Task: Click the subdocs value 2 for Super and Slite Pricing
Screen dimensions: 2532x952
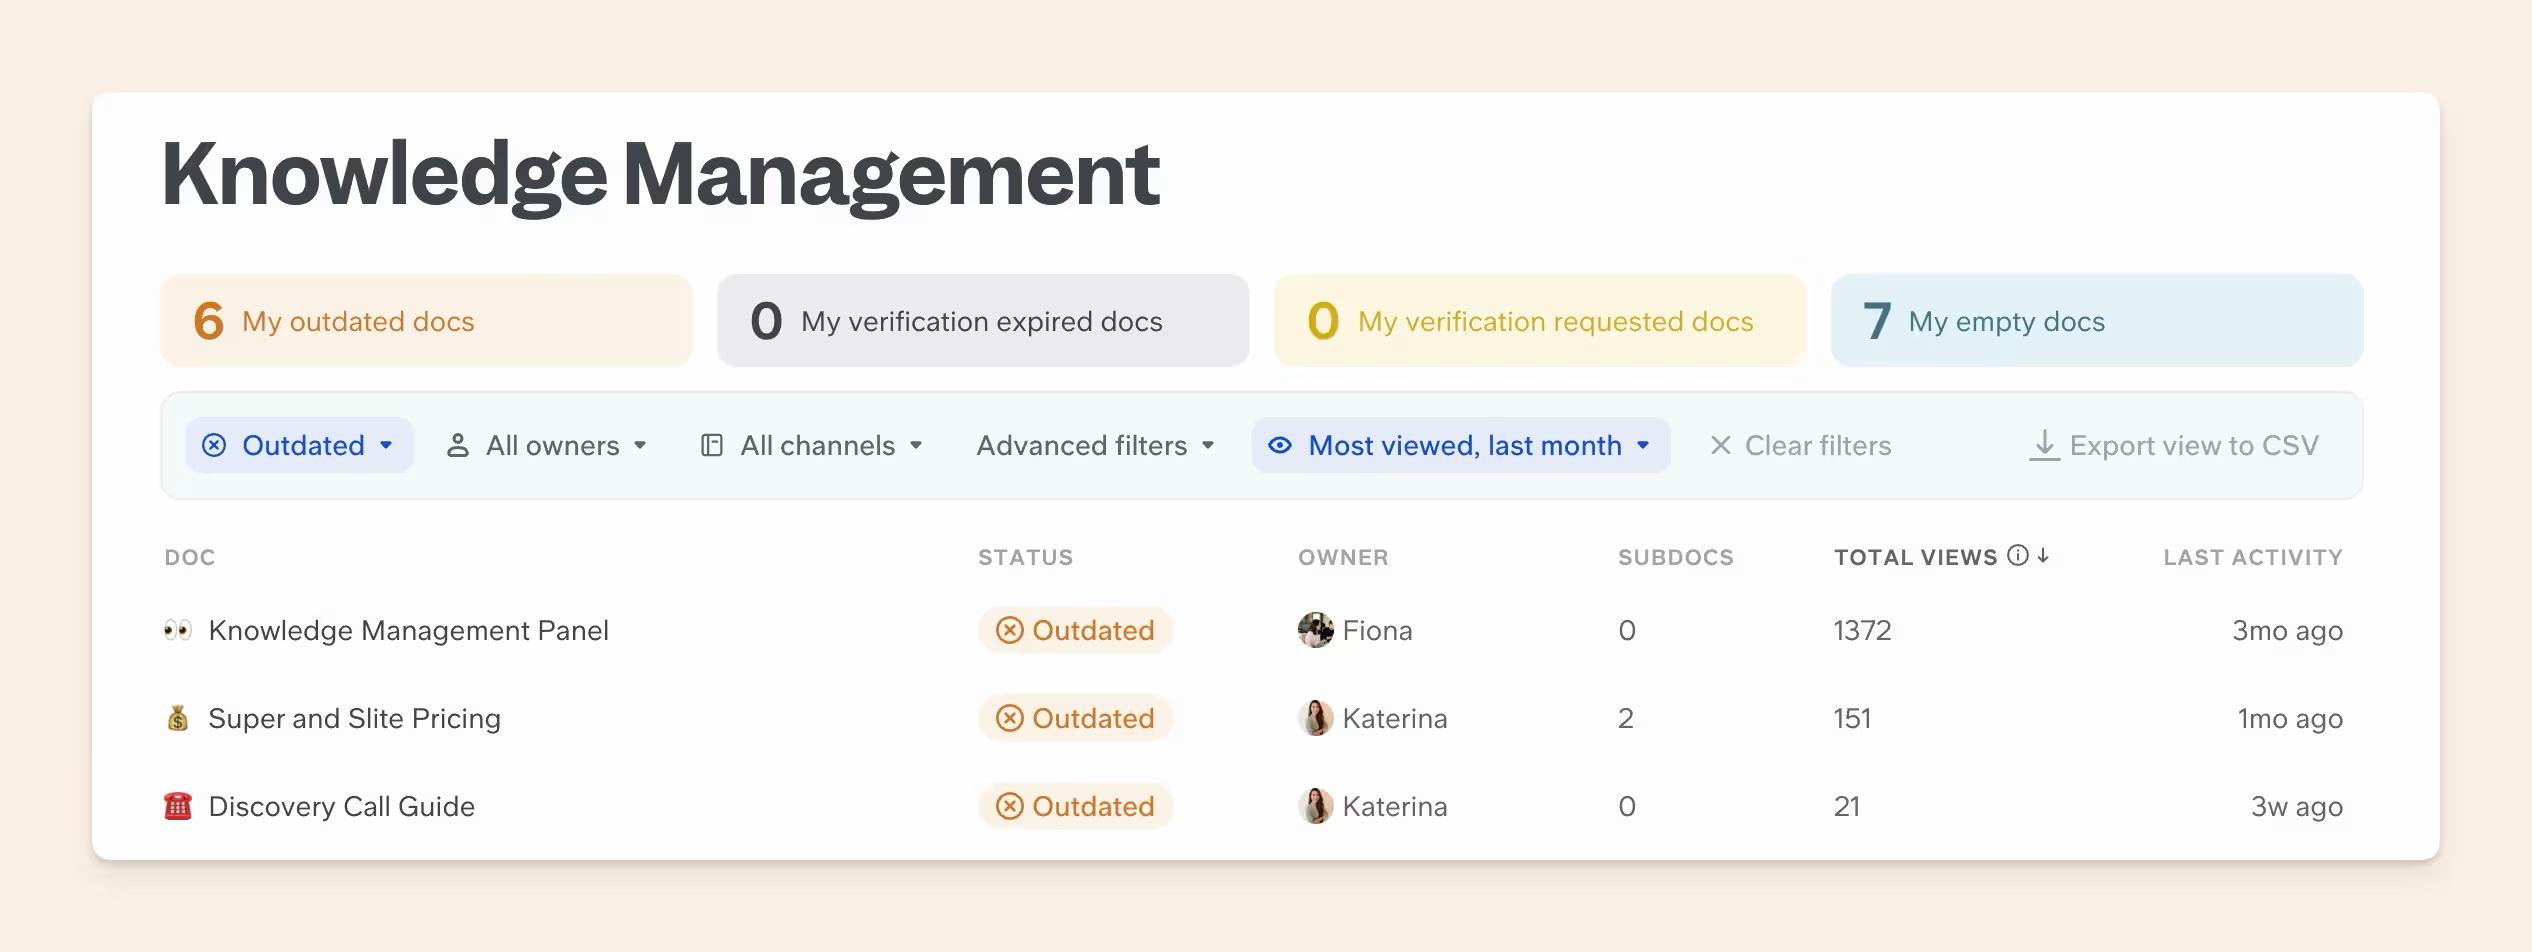Action: [1626, 718]
